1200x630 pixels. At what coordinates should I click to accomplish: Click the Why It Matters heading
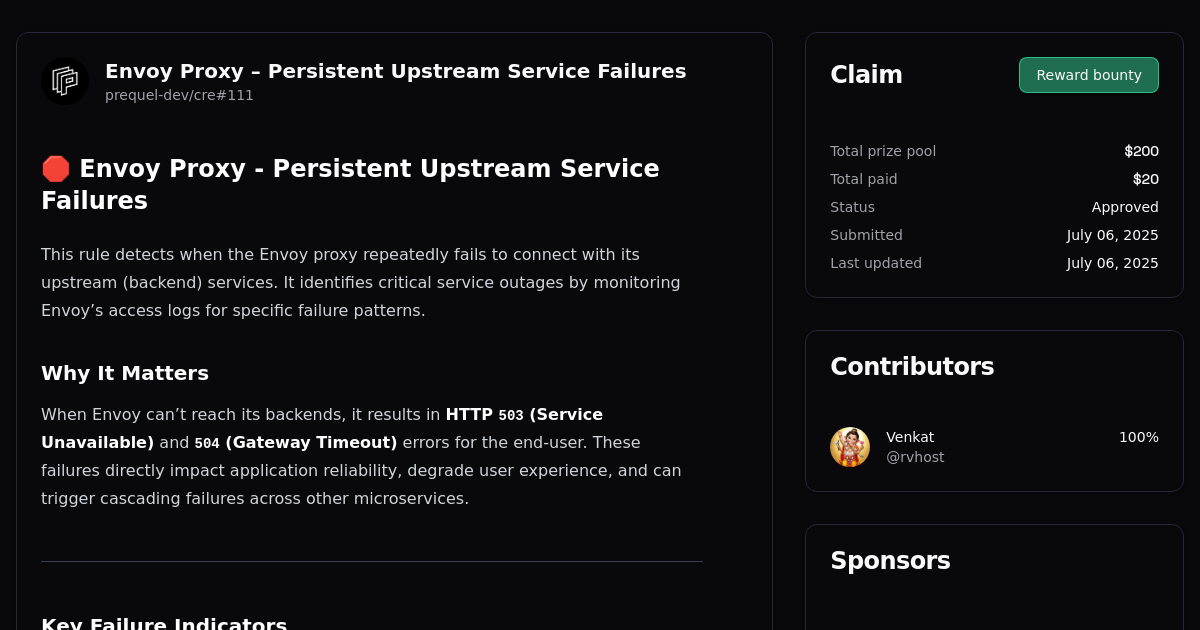point(125,373)
